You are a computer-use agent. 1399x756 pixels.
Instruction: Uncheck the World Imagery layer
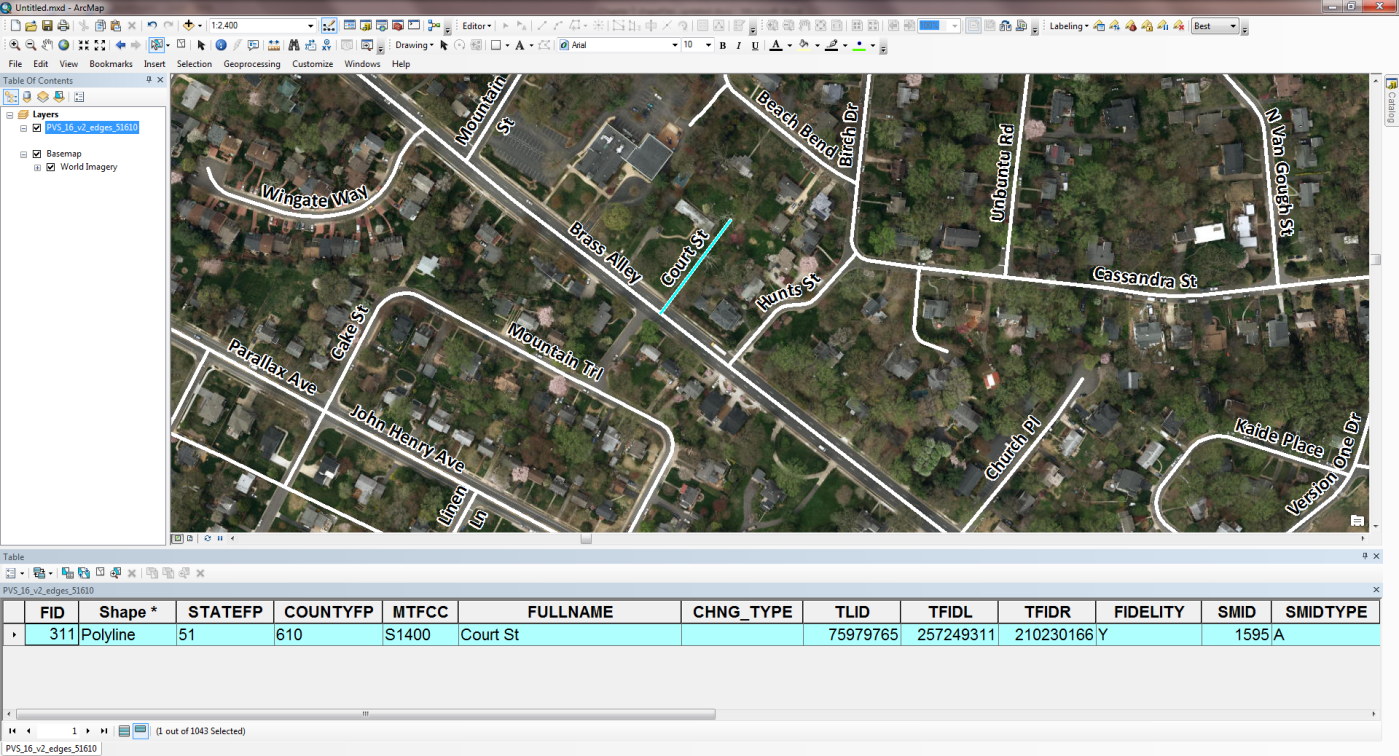51,167
